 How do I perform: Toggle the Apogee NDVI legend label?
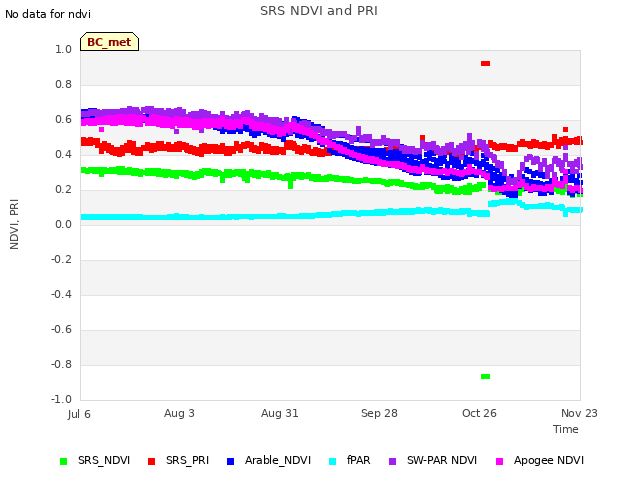549,460
